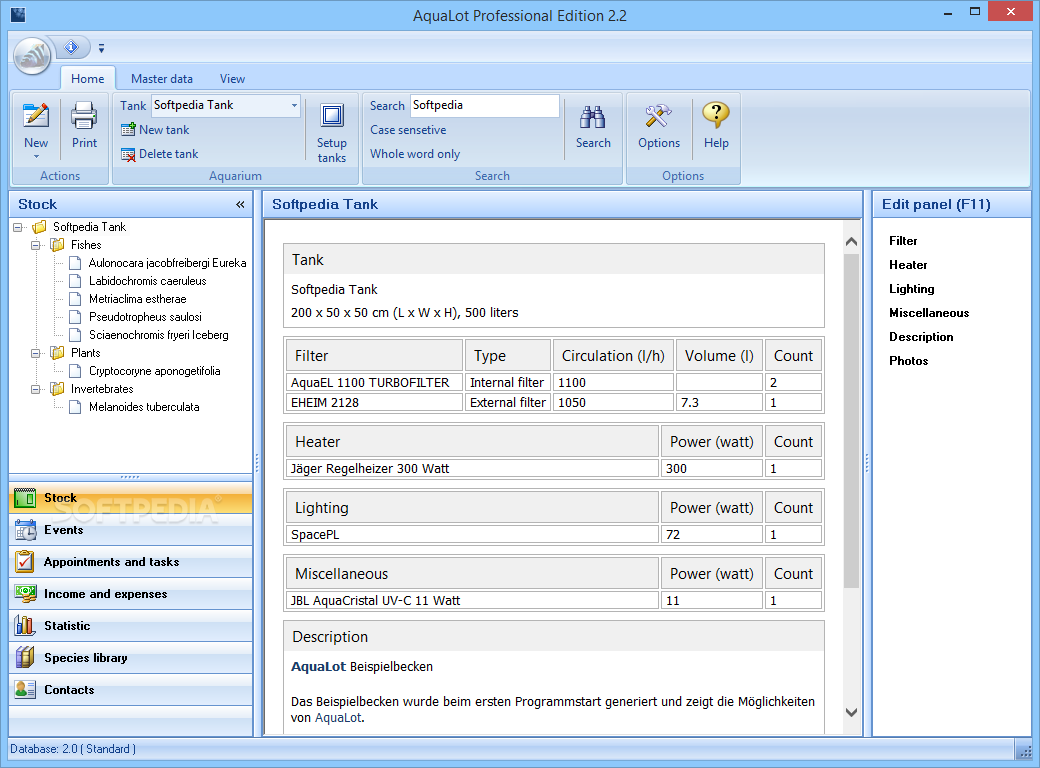Screen dimensions: 1040x768
Task: Open the Heater edit panel link
Action: (x=908, y=265)
